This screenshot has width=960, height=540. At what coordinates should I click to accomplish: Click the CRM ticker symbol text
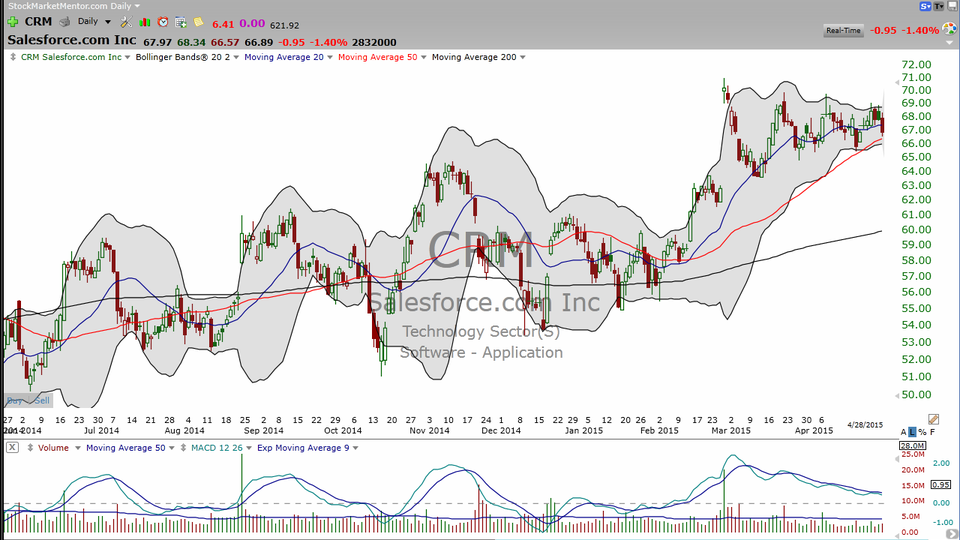tap(38, 21)
